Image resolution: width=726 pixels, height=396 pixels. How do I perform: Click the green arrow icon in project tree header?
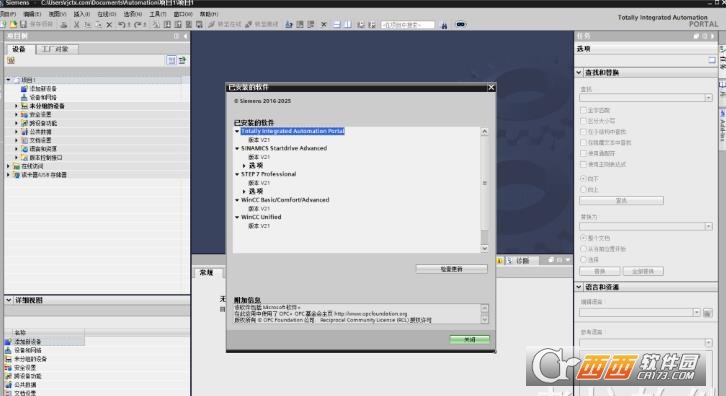coord(182,60)
